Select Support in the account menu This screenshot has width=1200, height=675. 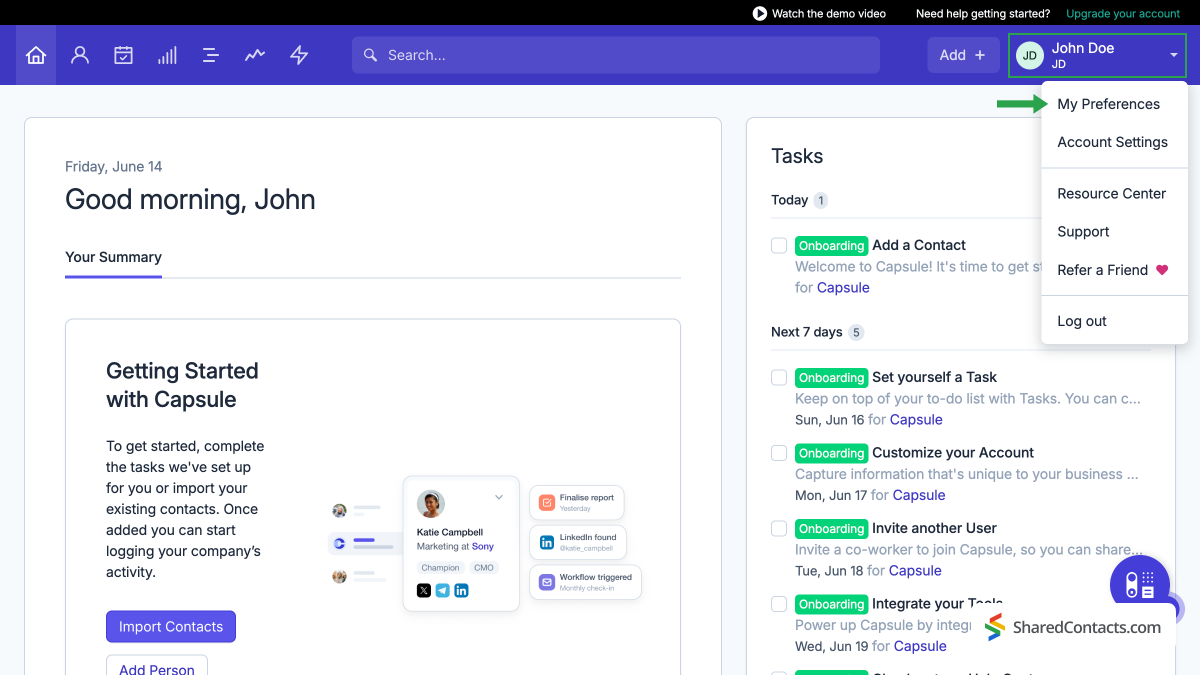pos(1083,232)
